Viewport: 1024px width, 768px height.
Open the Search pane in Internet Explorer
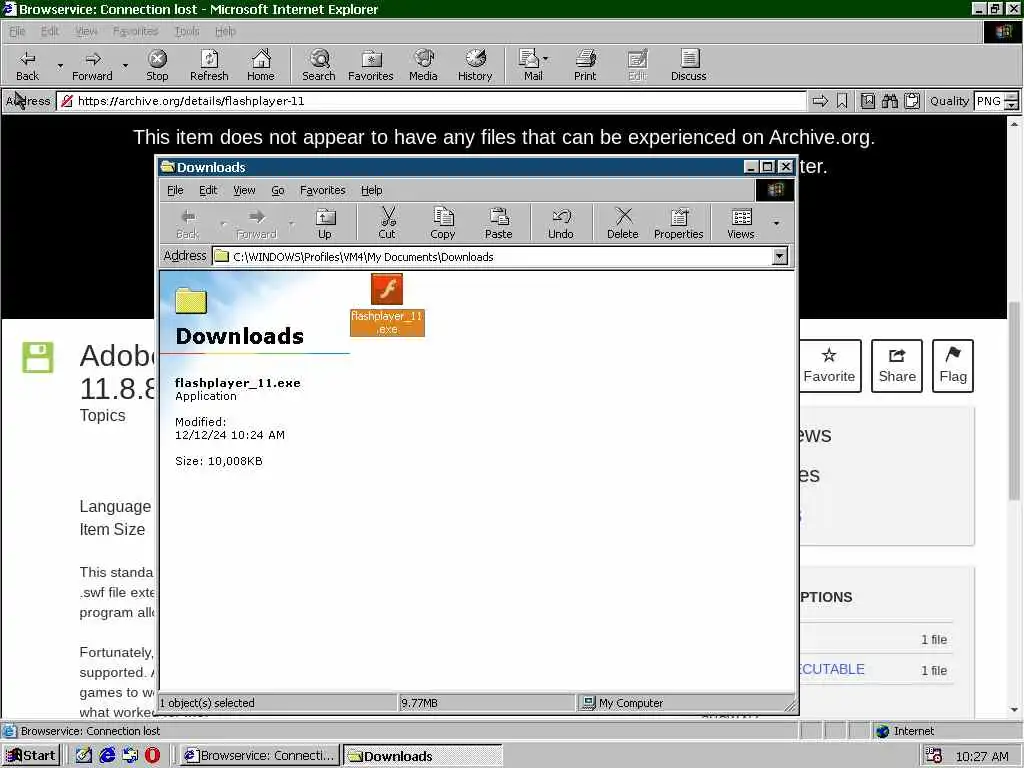pos(319,65)
